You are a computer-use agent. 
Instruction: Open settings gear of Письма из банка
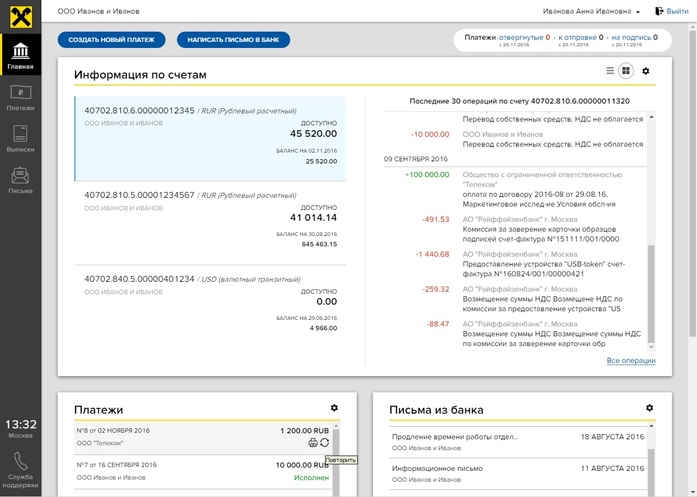[x=650, y=408]
